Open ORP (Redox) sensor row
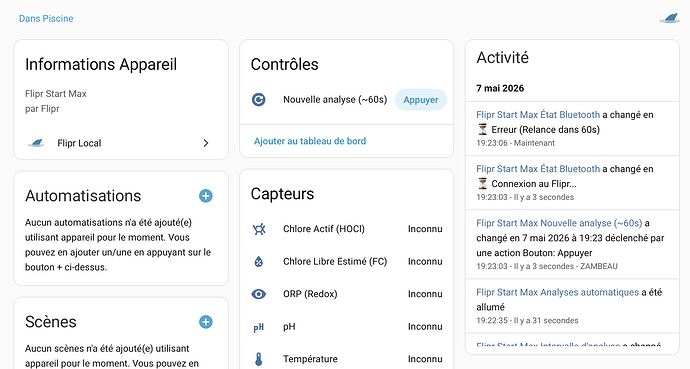This screenshot has height=369, width=690. (x=347, y=294)
